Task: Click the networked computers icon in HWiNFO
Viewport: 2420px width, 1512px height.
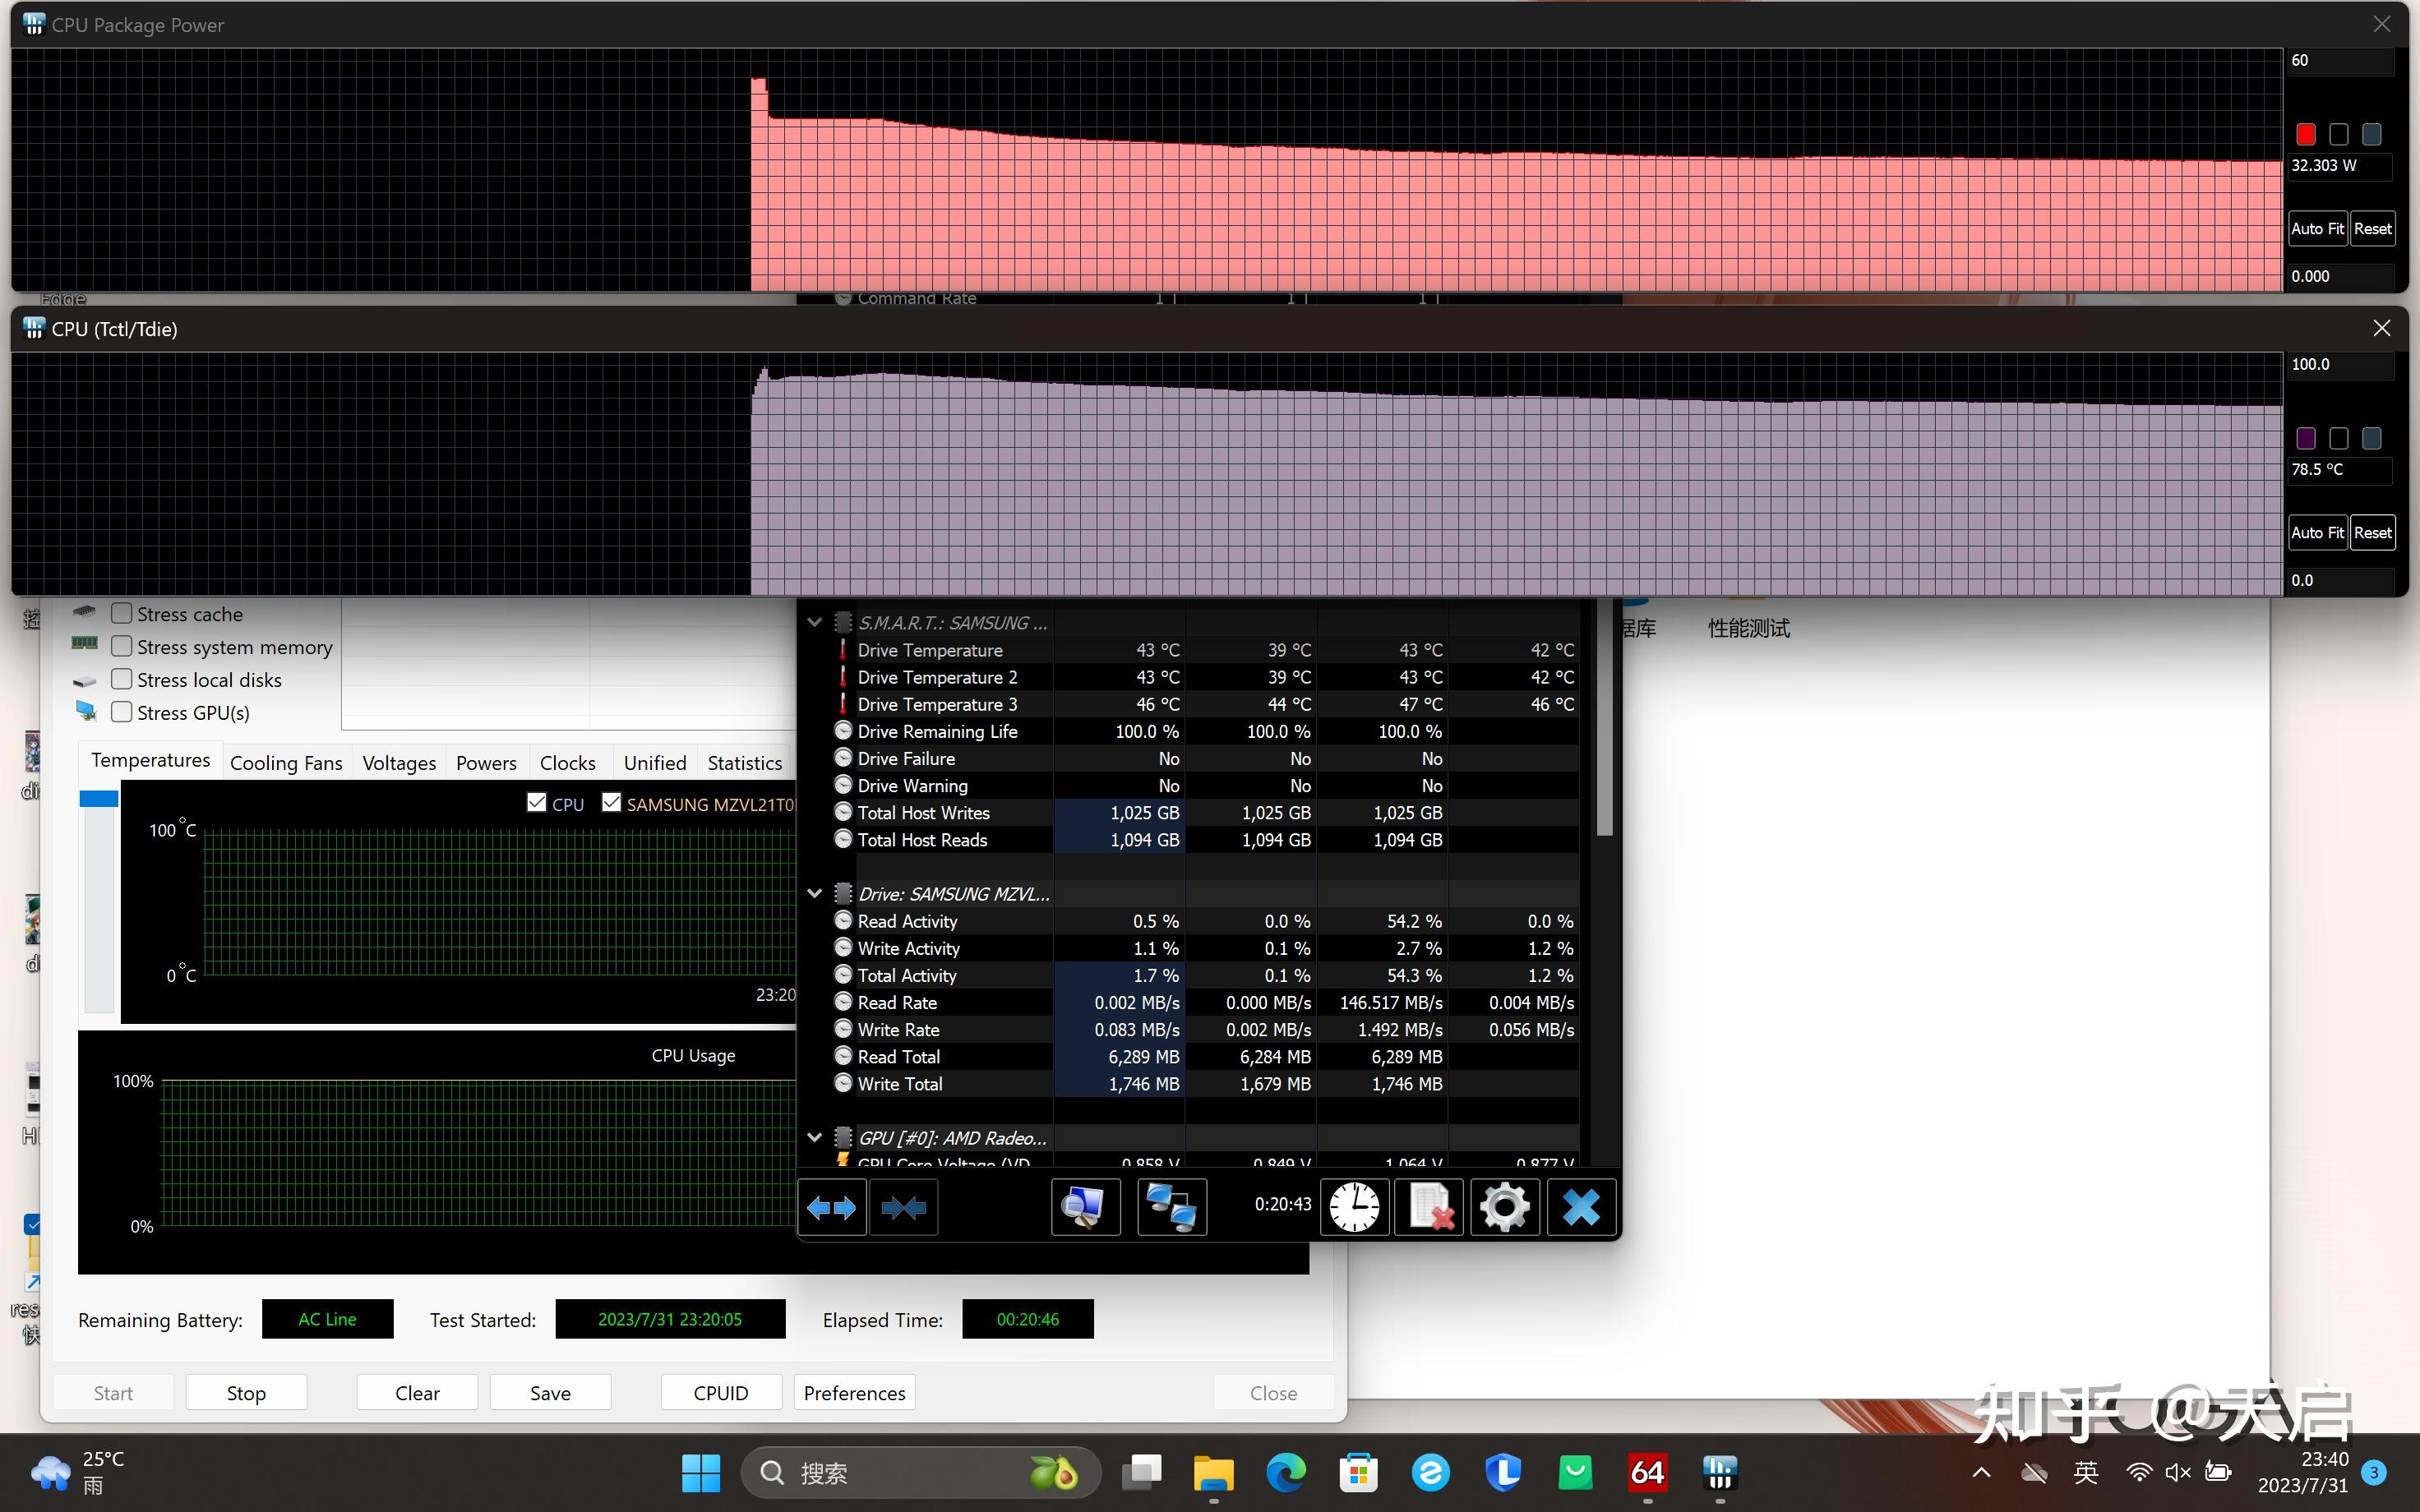Action: [x=1171, y=1207]
